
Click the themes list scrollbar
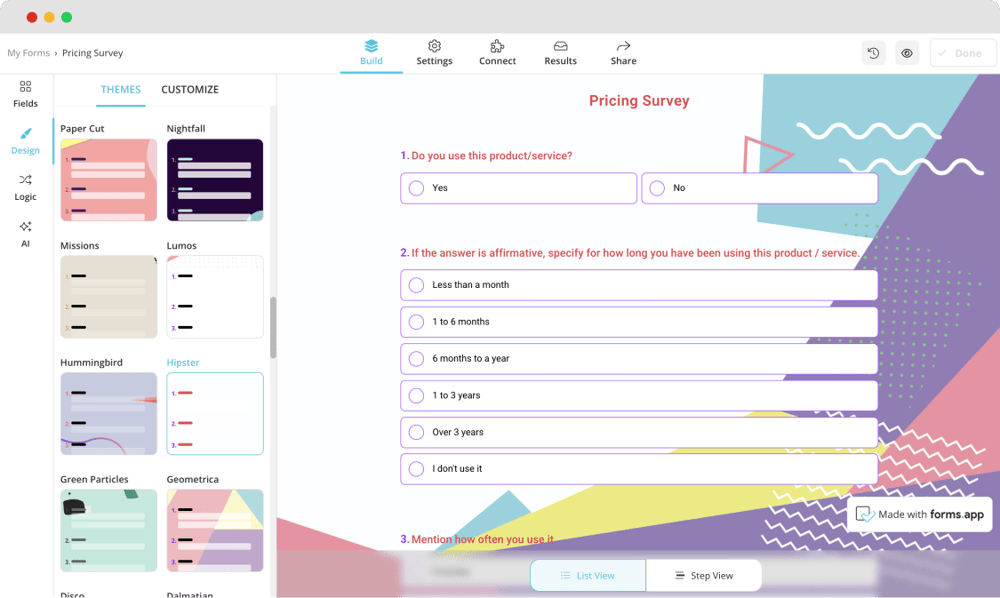pos(273,328)
